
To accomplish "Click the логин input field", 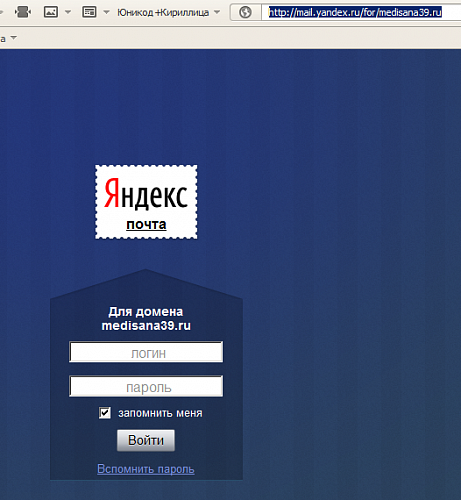I will click(x=146, y=352).
